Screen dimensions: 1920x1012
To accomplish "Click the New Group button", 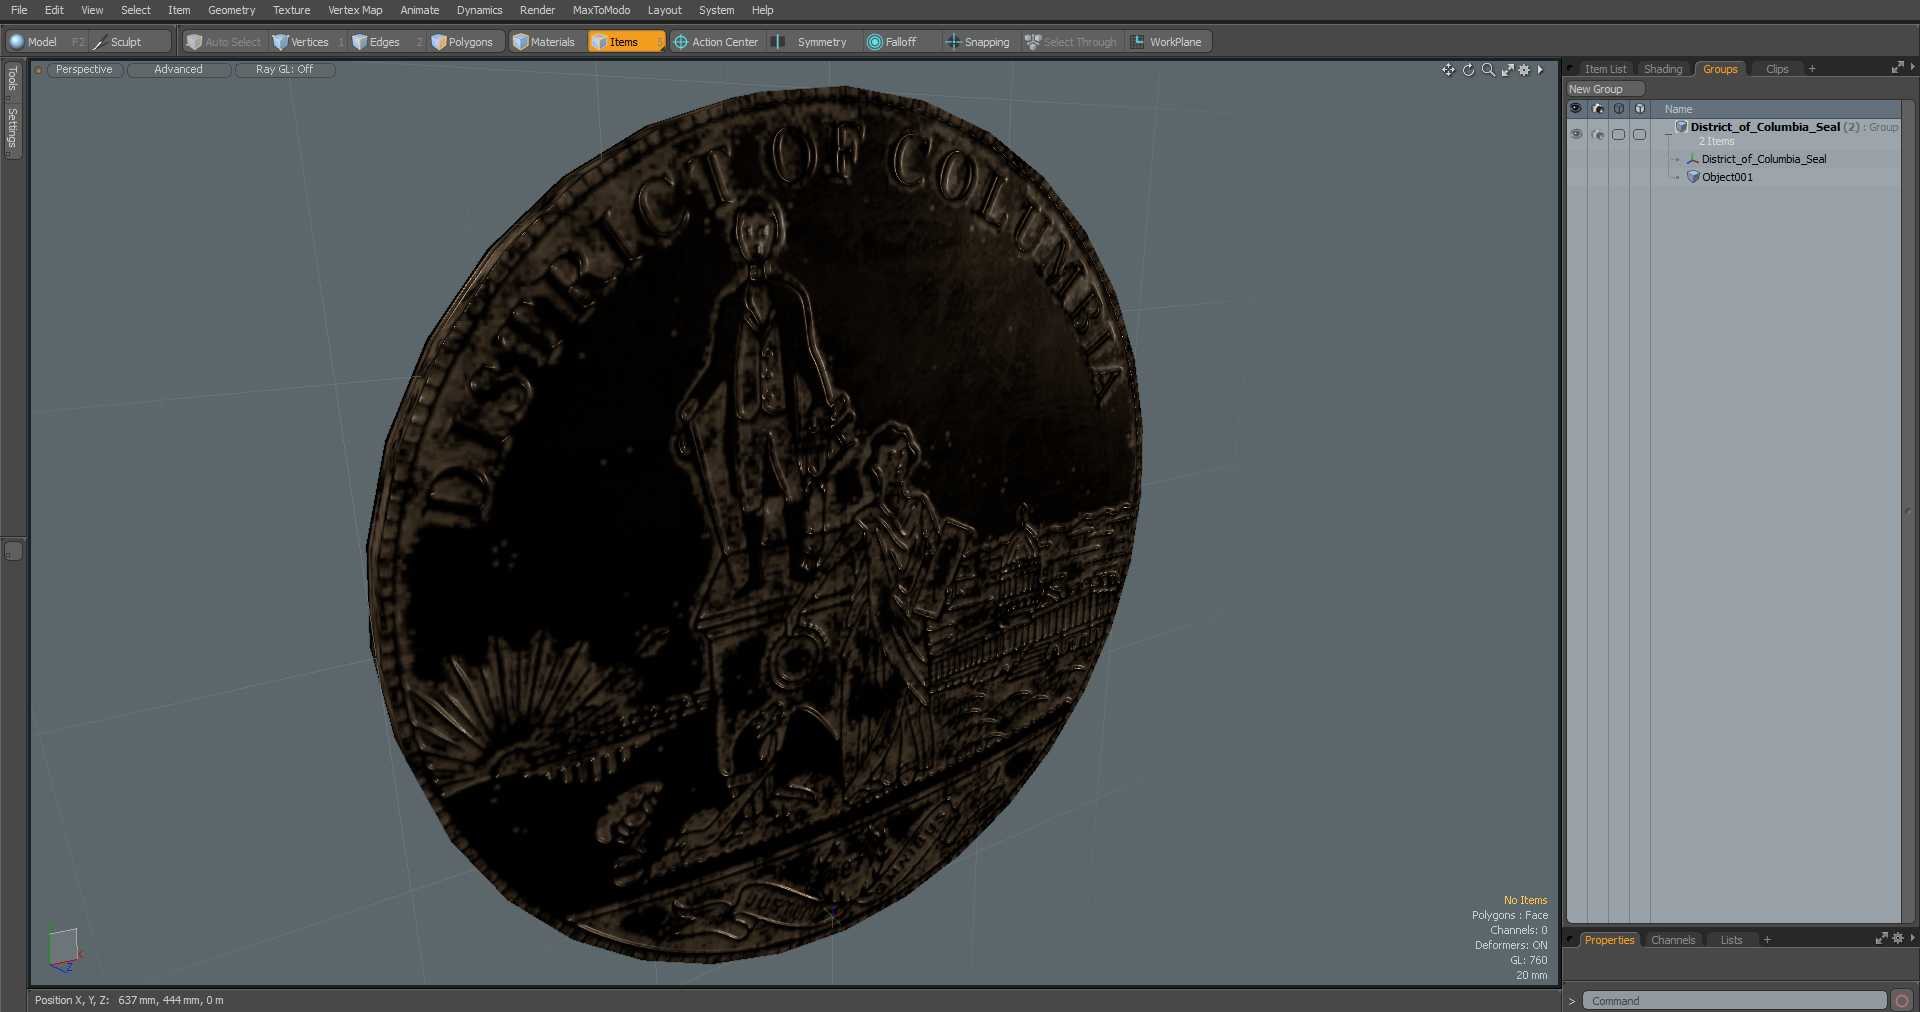I will click(1605, 89).
